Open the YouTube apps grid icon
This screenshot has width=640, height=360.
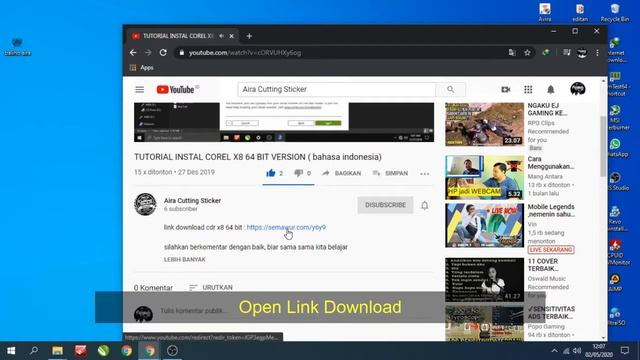coord(528,89)
